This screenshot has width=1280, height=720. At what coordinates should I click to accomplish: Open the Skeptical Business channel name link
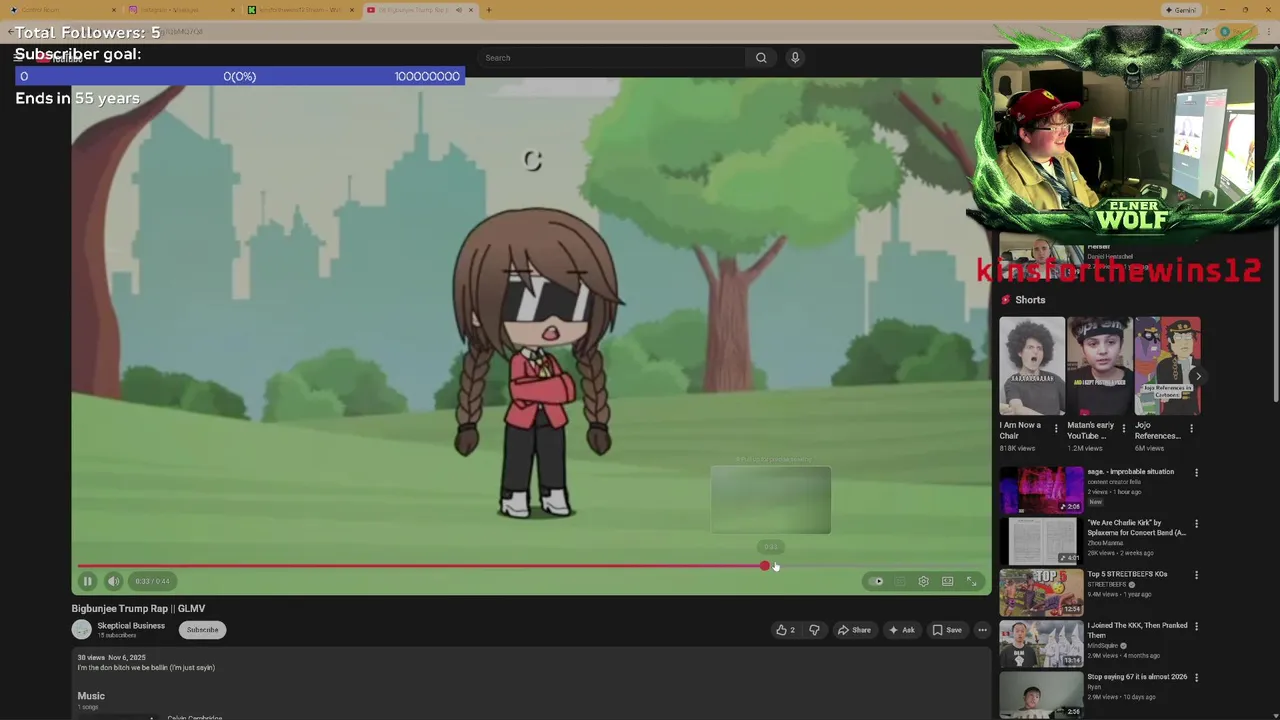pos(131,626)
